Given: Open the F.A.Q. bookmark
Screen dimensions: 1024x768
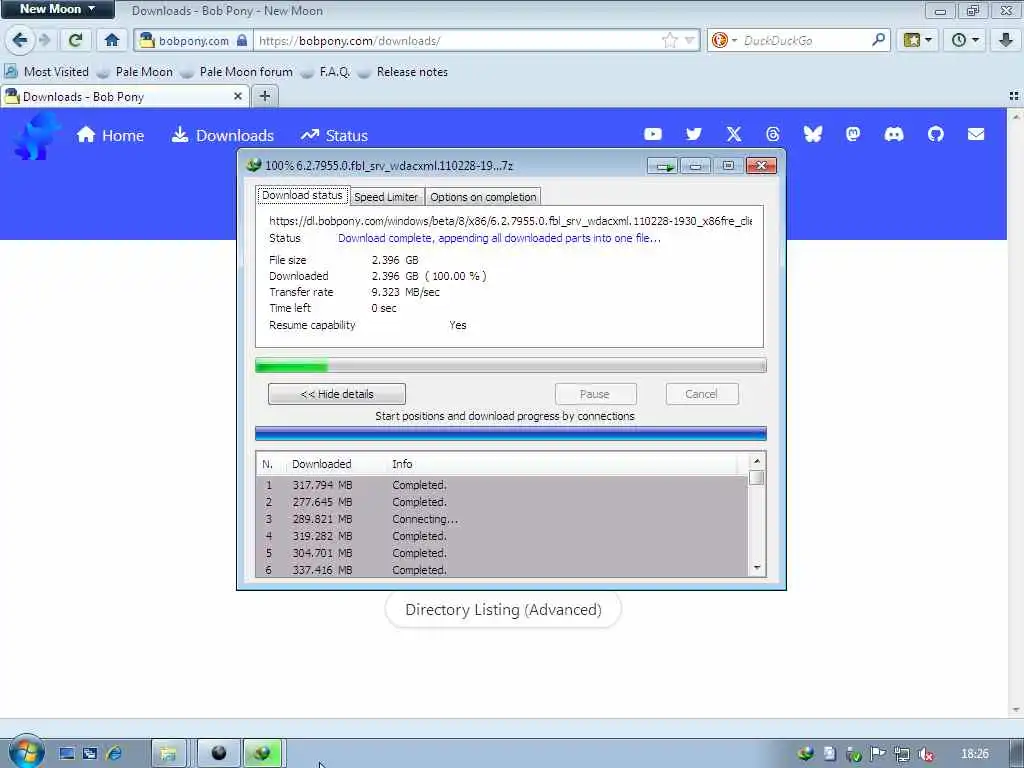Looking at the screenshot, I should 325,72.
